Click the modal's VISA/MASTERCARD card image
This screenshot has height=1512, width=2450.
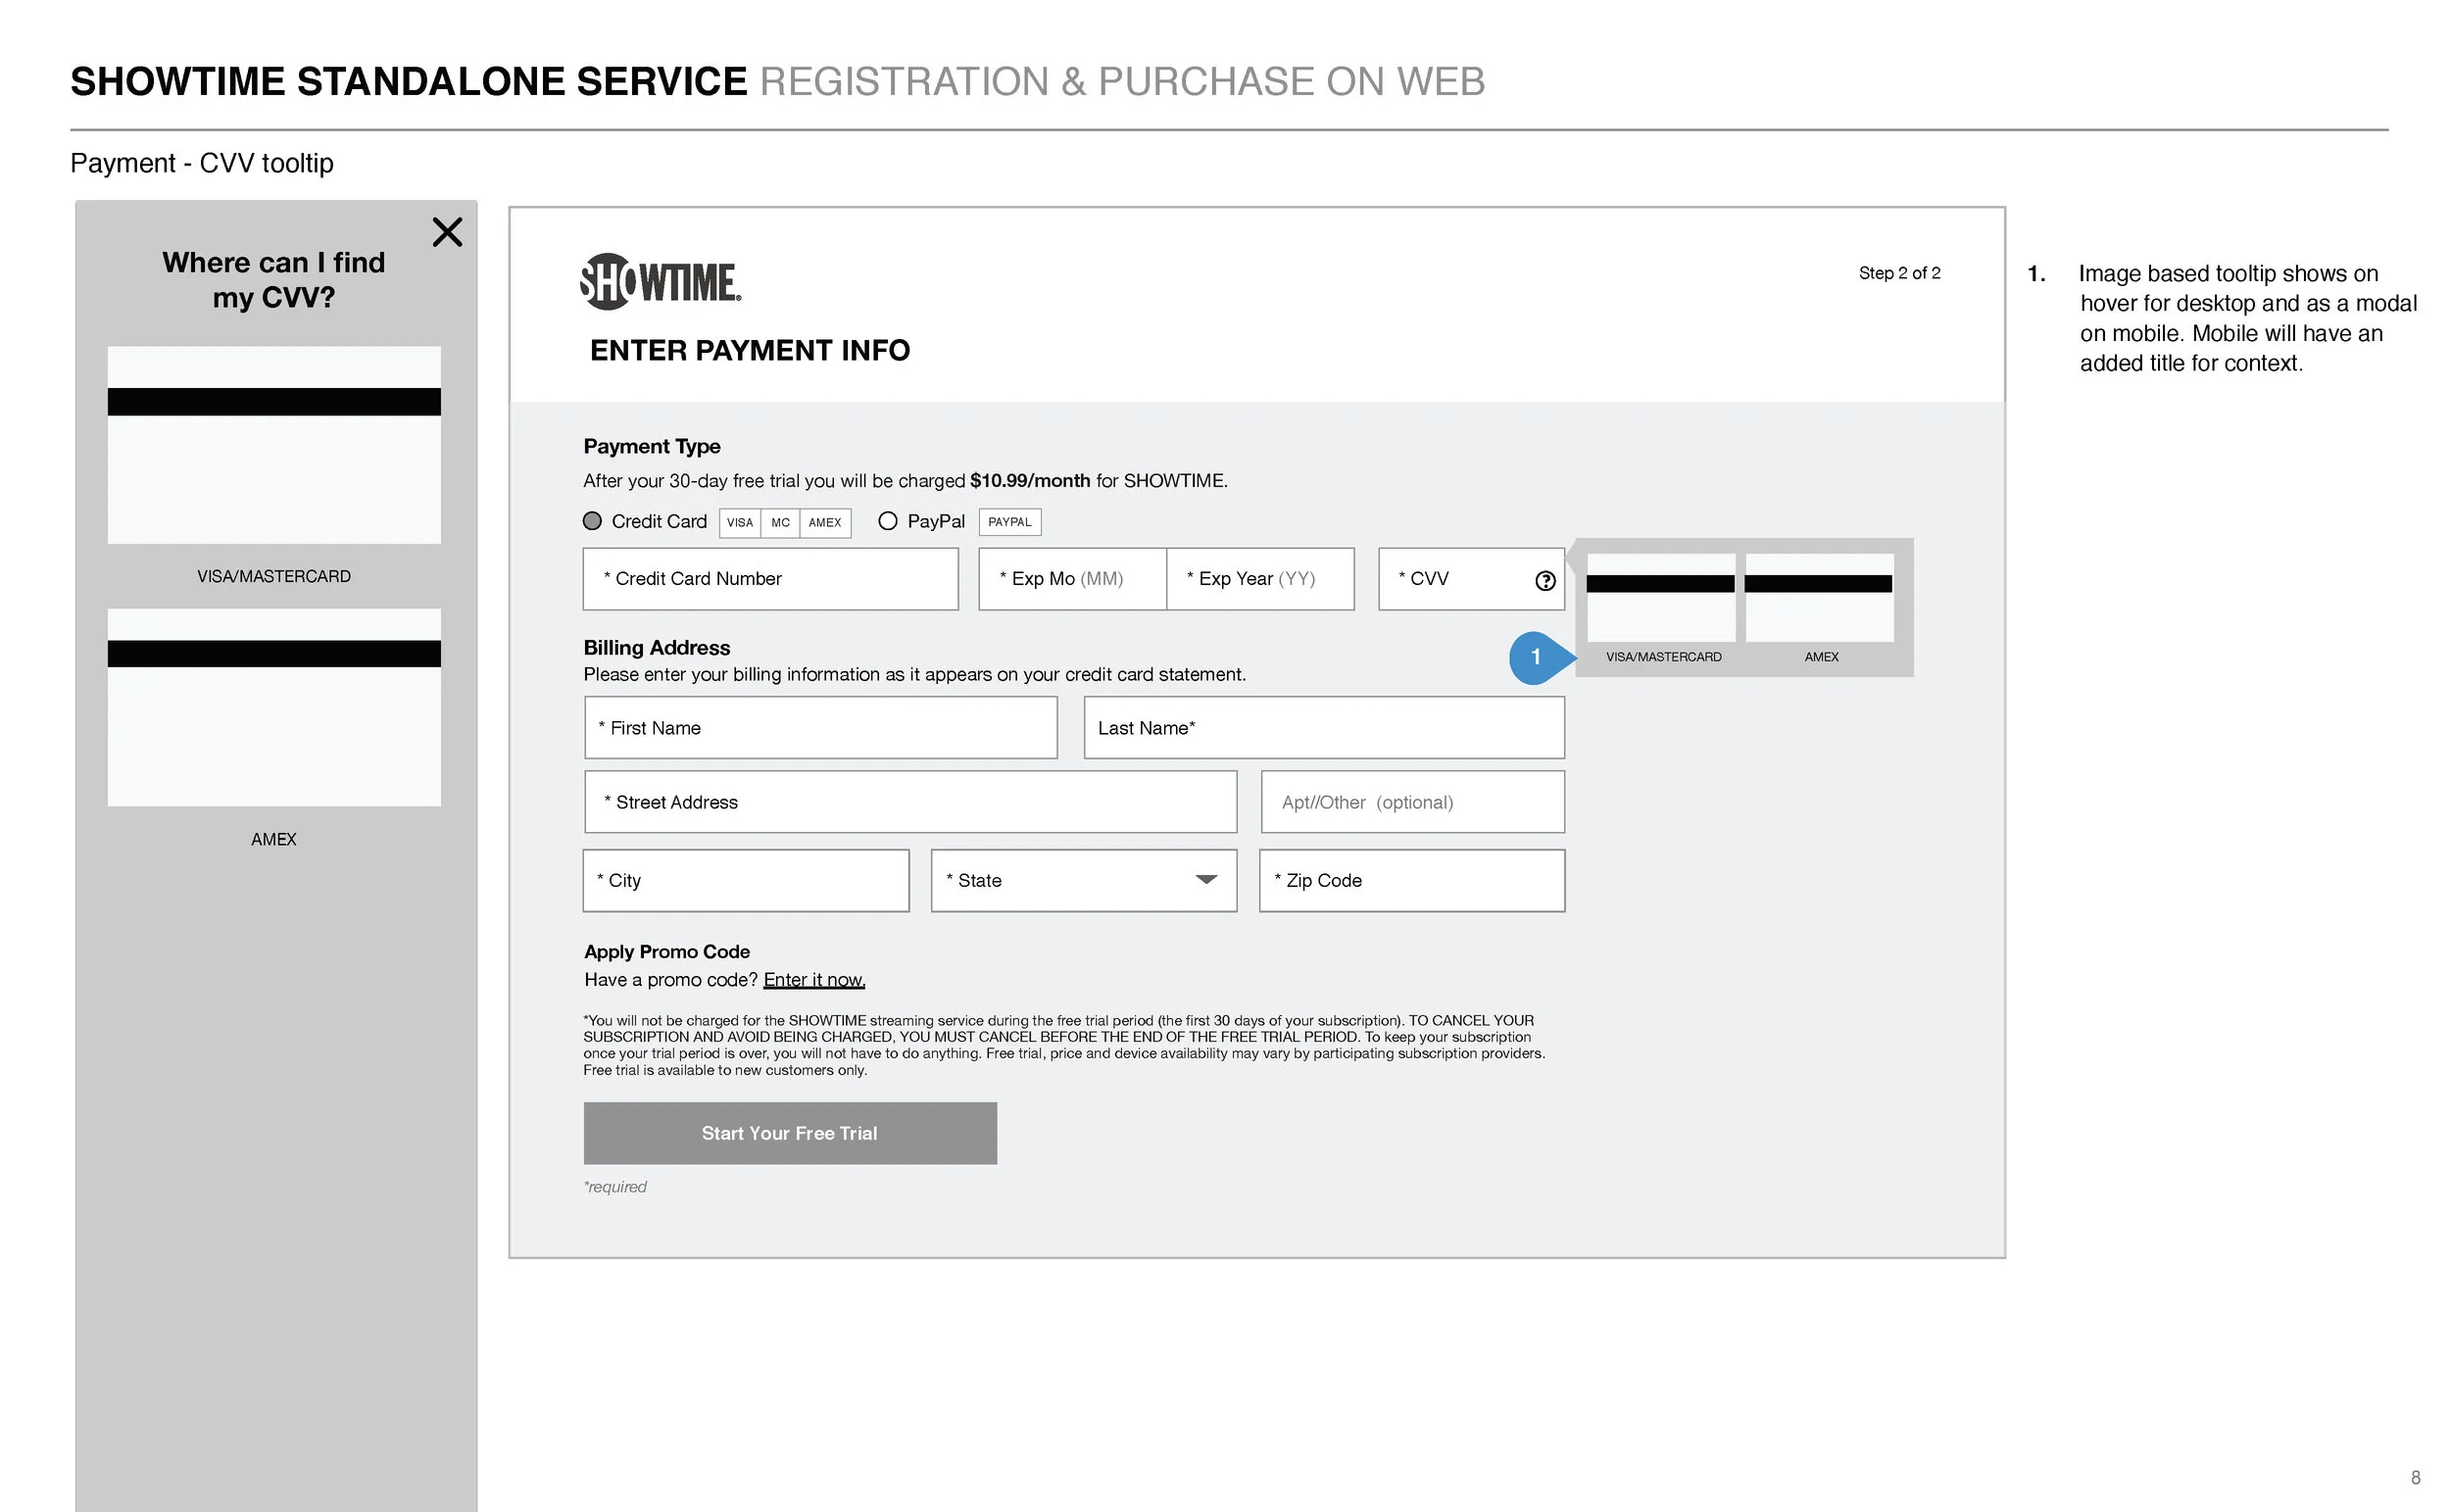coord(274,445)
